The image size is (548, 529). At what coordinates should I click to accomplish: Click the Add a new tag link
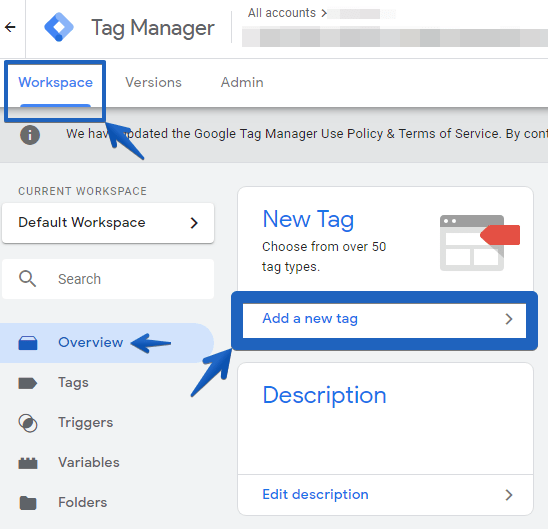[310, 319]
